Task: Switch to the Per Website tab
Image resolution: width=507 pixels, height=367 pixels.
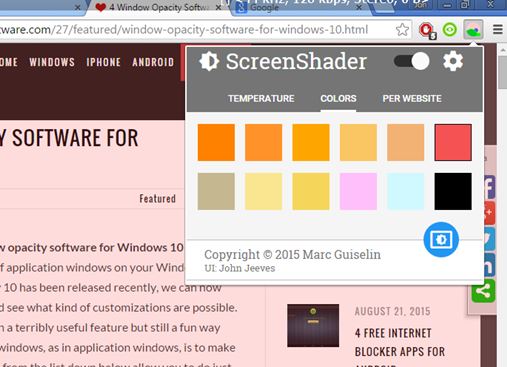Action: pos(412,99)
